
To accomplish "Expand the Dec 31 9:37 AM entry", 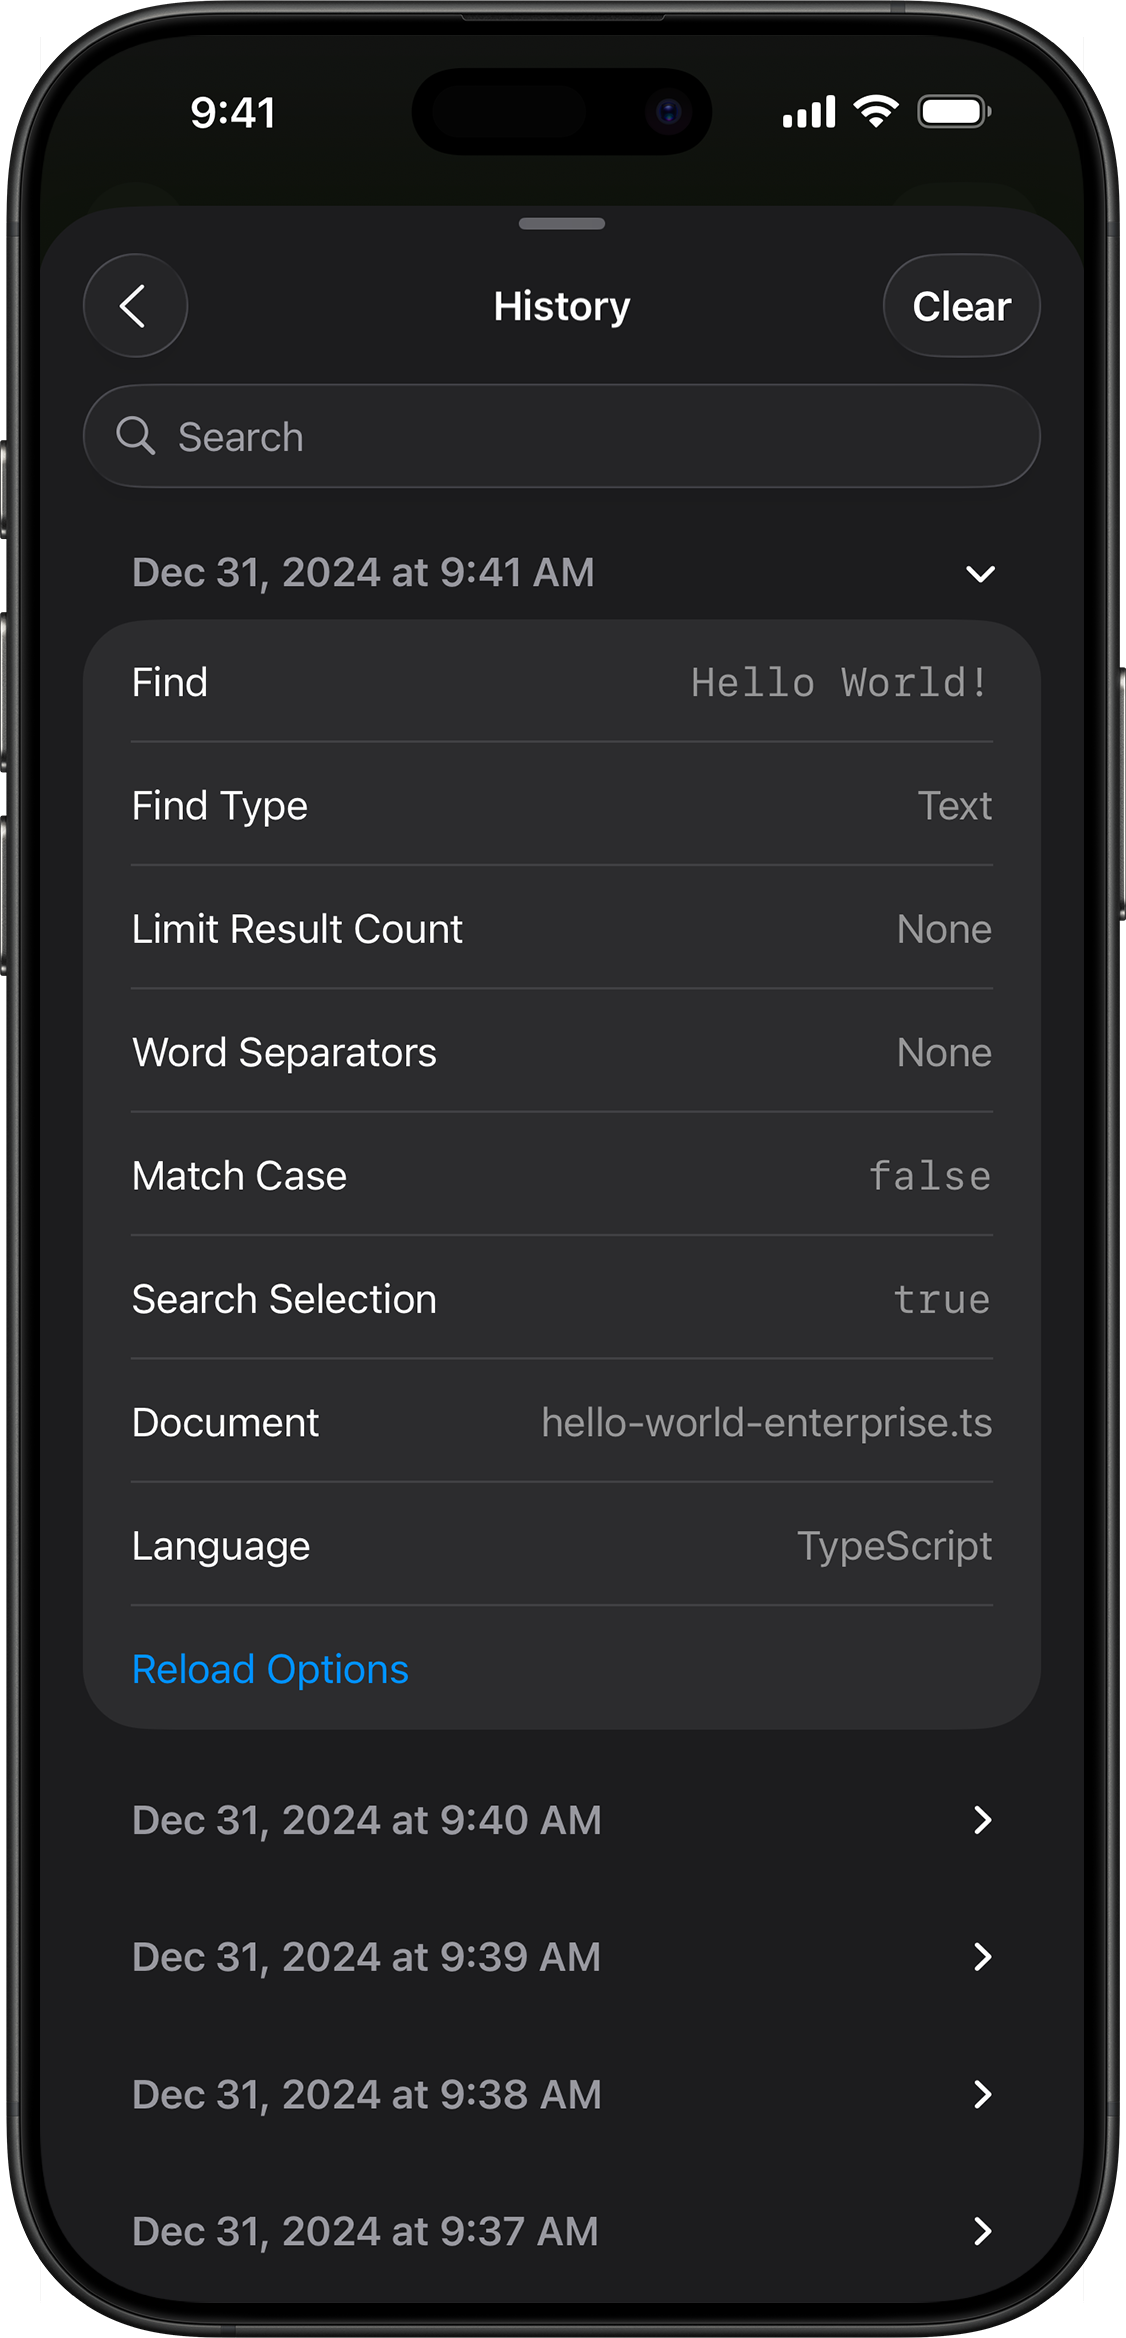I will [x=561, y=2230].
